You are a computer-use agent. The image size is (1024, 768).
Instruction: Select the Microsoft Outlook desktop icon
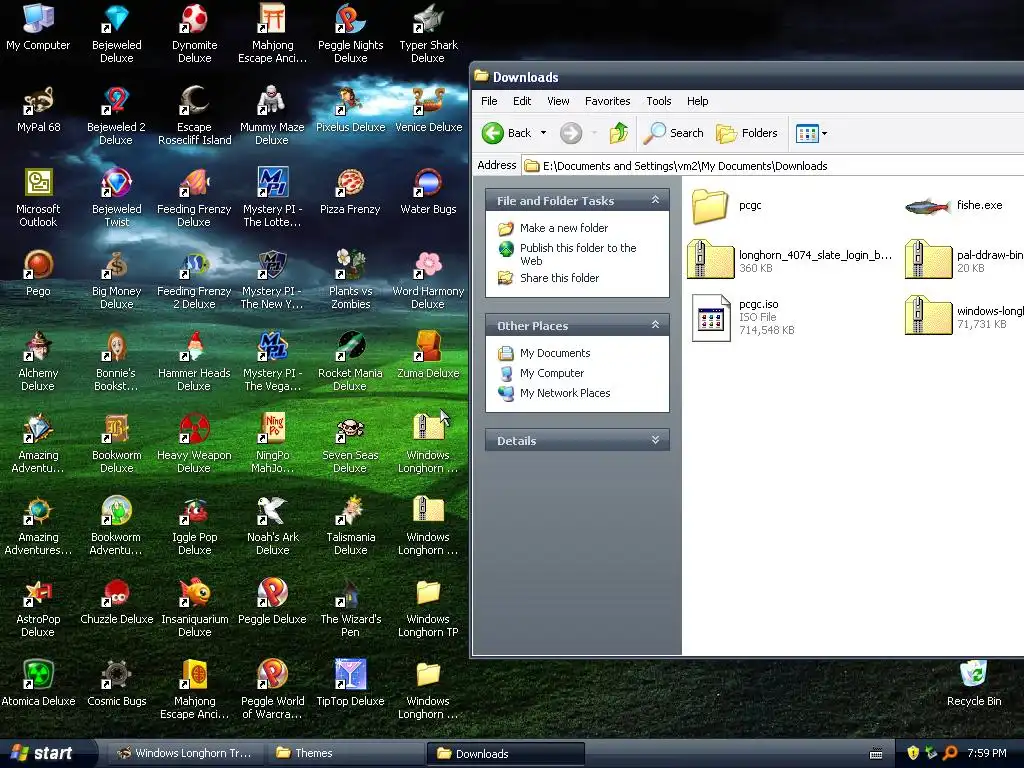tap(39, 197)
